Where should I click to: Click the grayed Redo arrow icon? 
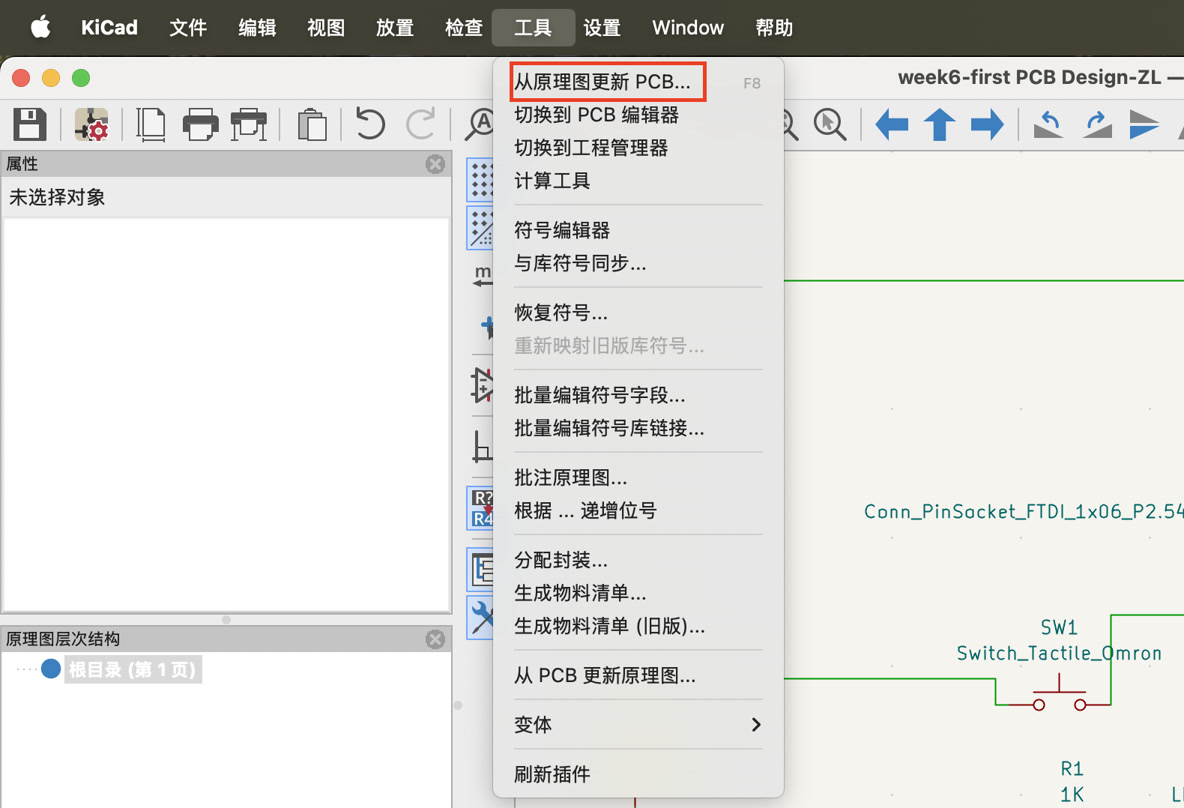(x=420, y=124)
